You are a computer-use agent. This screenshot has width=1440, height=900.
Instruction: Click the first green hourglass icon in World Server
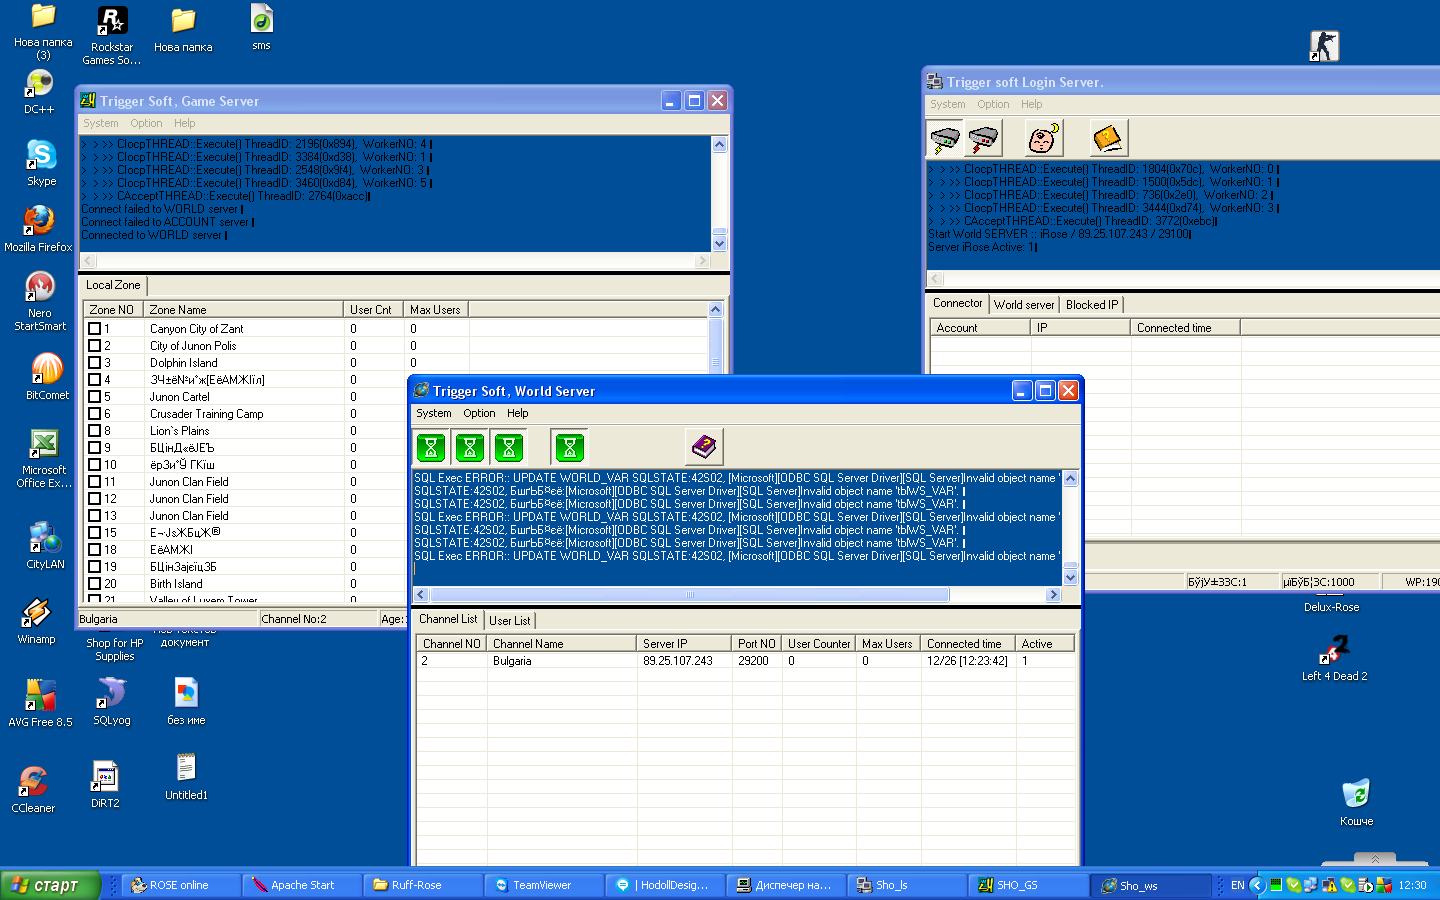pos(431,446)
